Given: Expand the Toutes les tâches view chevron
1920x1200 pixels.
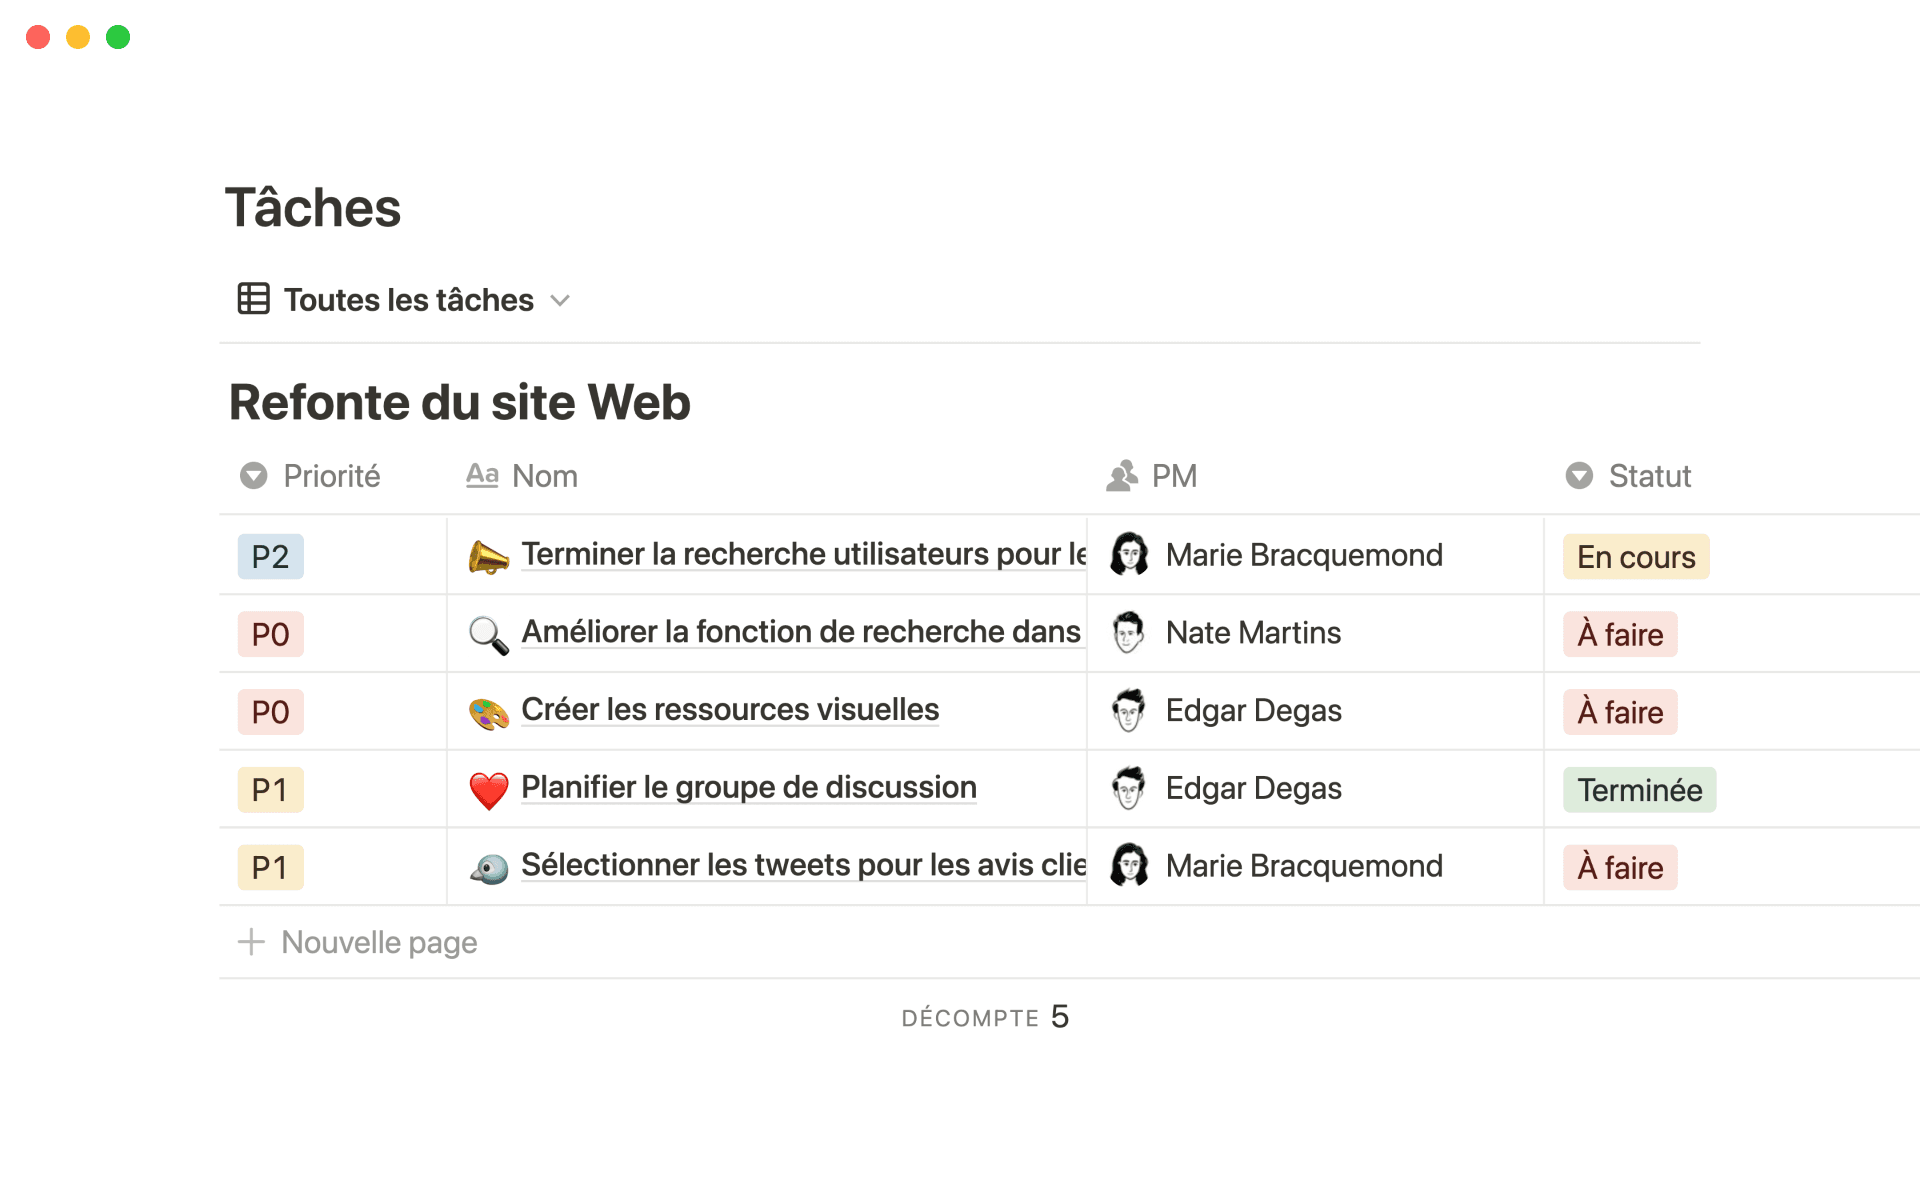Looking at the screenshot, I should point(560,300).
